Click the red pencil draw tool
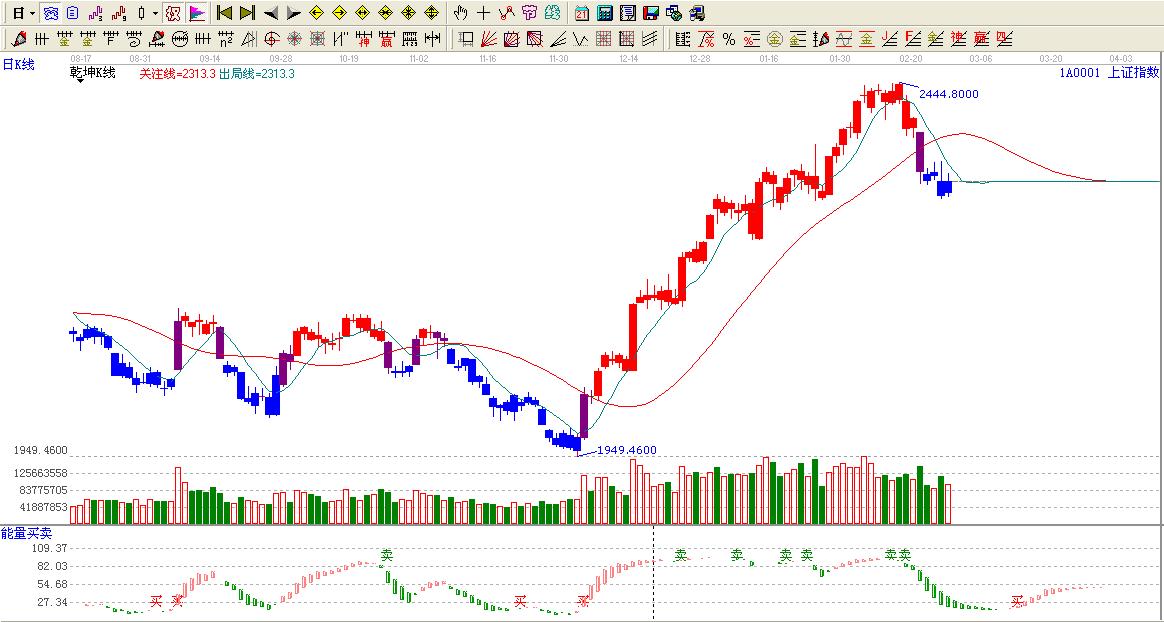 pyautogui.click(x=18, y=39)
